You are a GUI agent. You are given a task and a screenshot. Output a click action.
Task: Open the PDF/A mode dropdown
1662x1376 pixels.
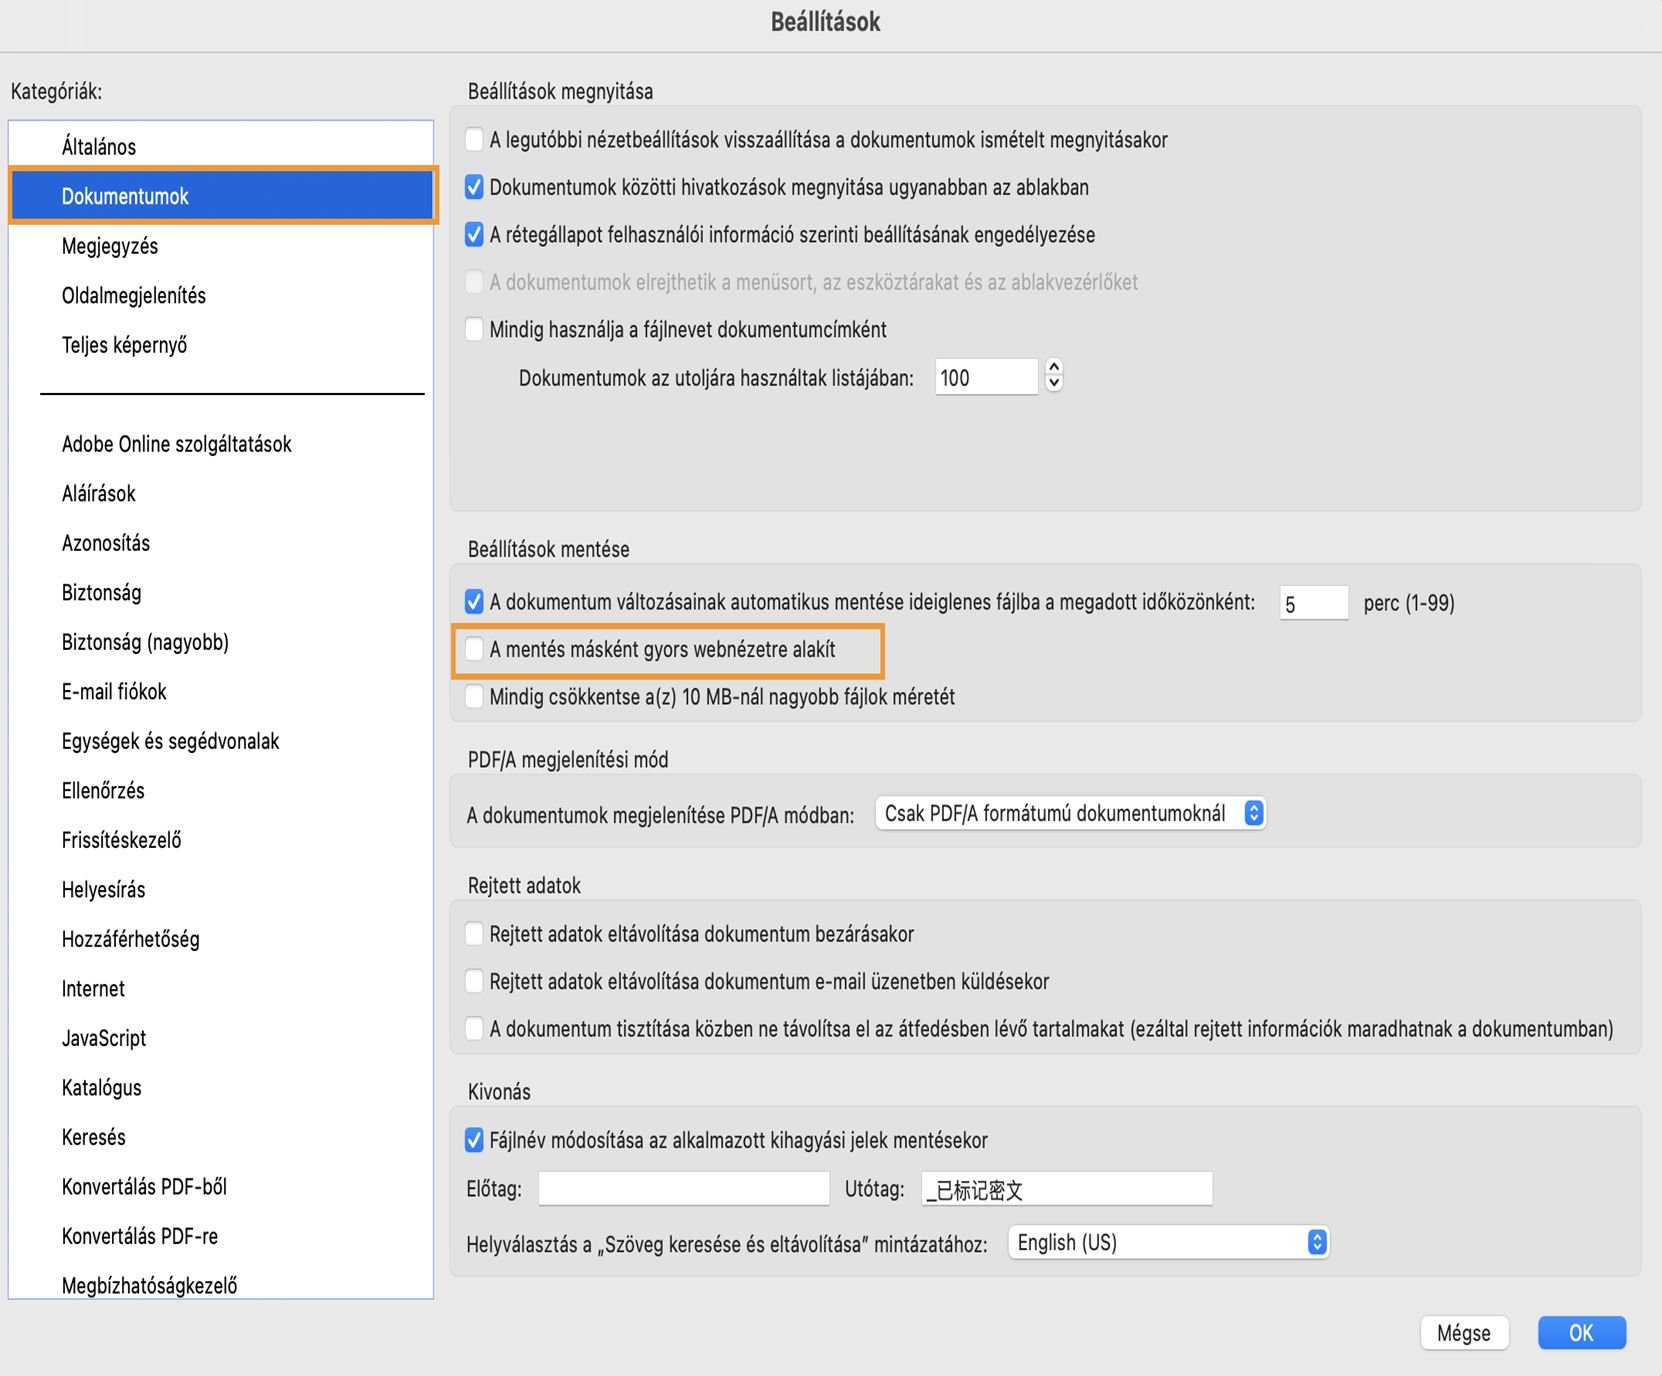tap(1069, 813)
